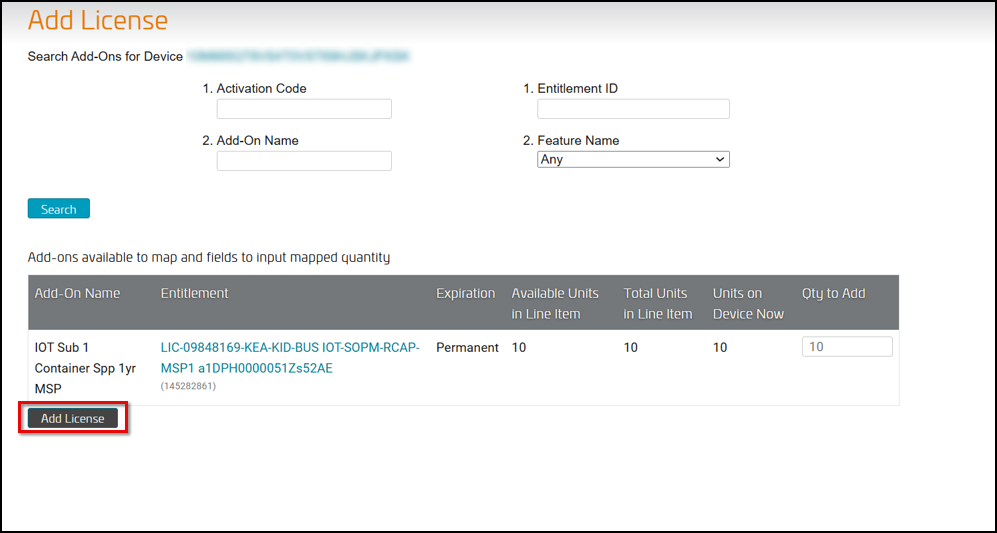Open the LIC-09848169-KEA-KID-BUS entitlement link
This screenshot has width=997, height=533.
290,358
